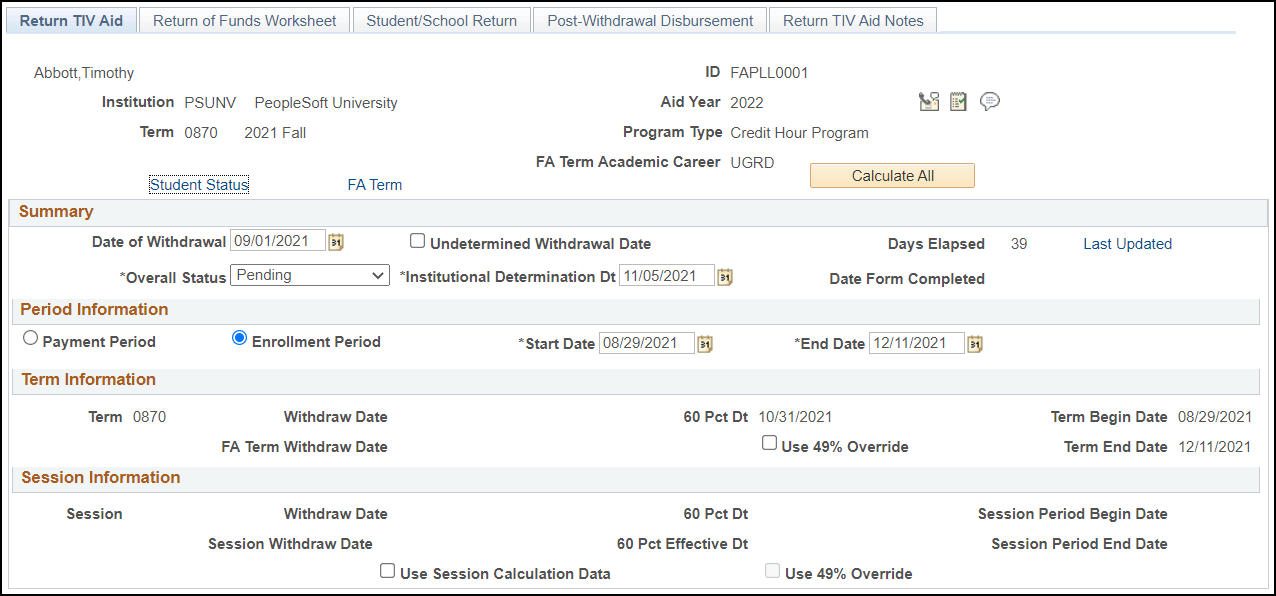This screenshot has height=596, width=1276.
Task: Click the Last Updated link
Action: pos(1127,243)
